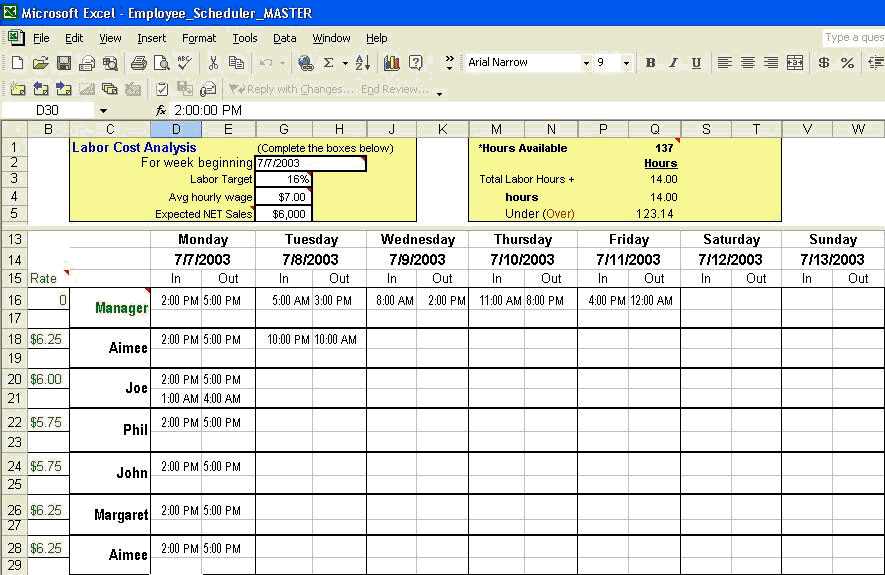Click the Undo arrow icon
The height and width of the screenshot is (575, 885).
[265, 63]
